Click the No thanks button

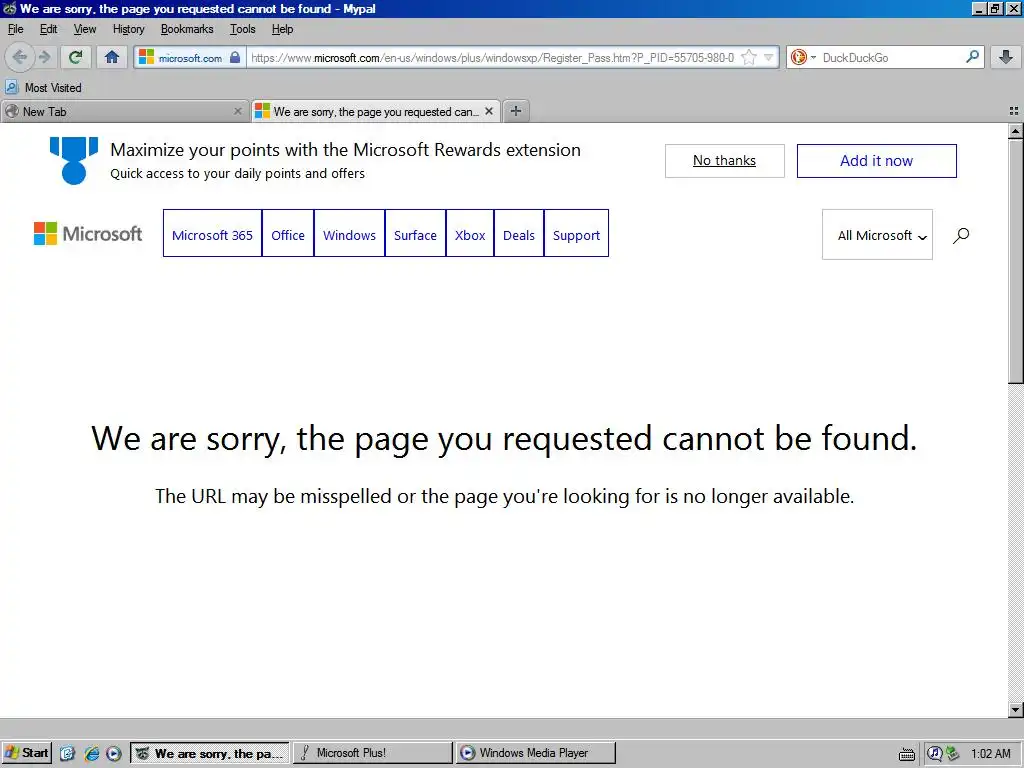724,161
